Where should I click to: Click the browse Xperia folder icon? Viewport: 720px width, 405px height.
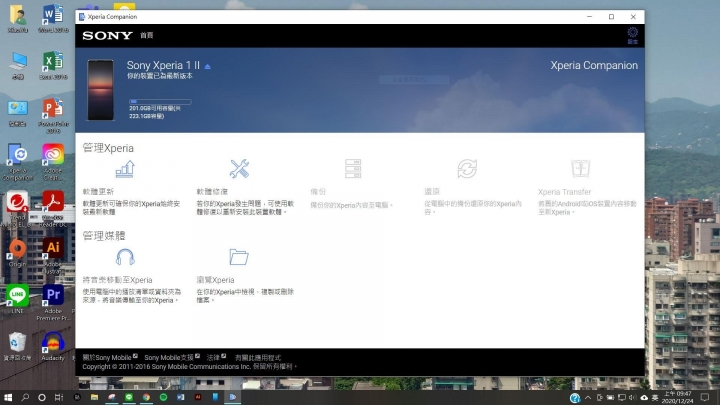click(239, 257)
